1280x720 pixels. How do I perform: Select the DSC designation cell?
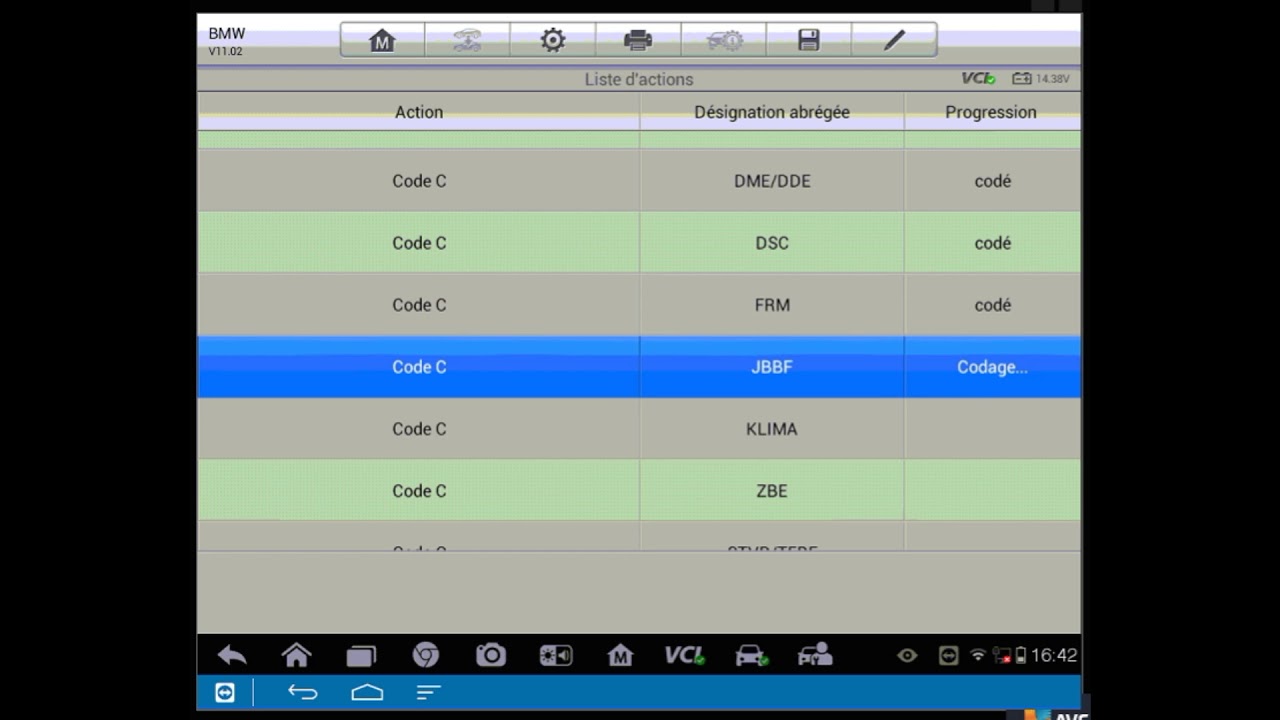tap(772, 243)
